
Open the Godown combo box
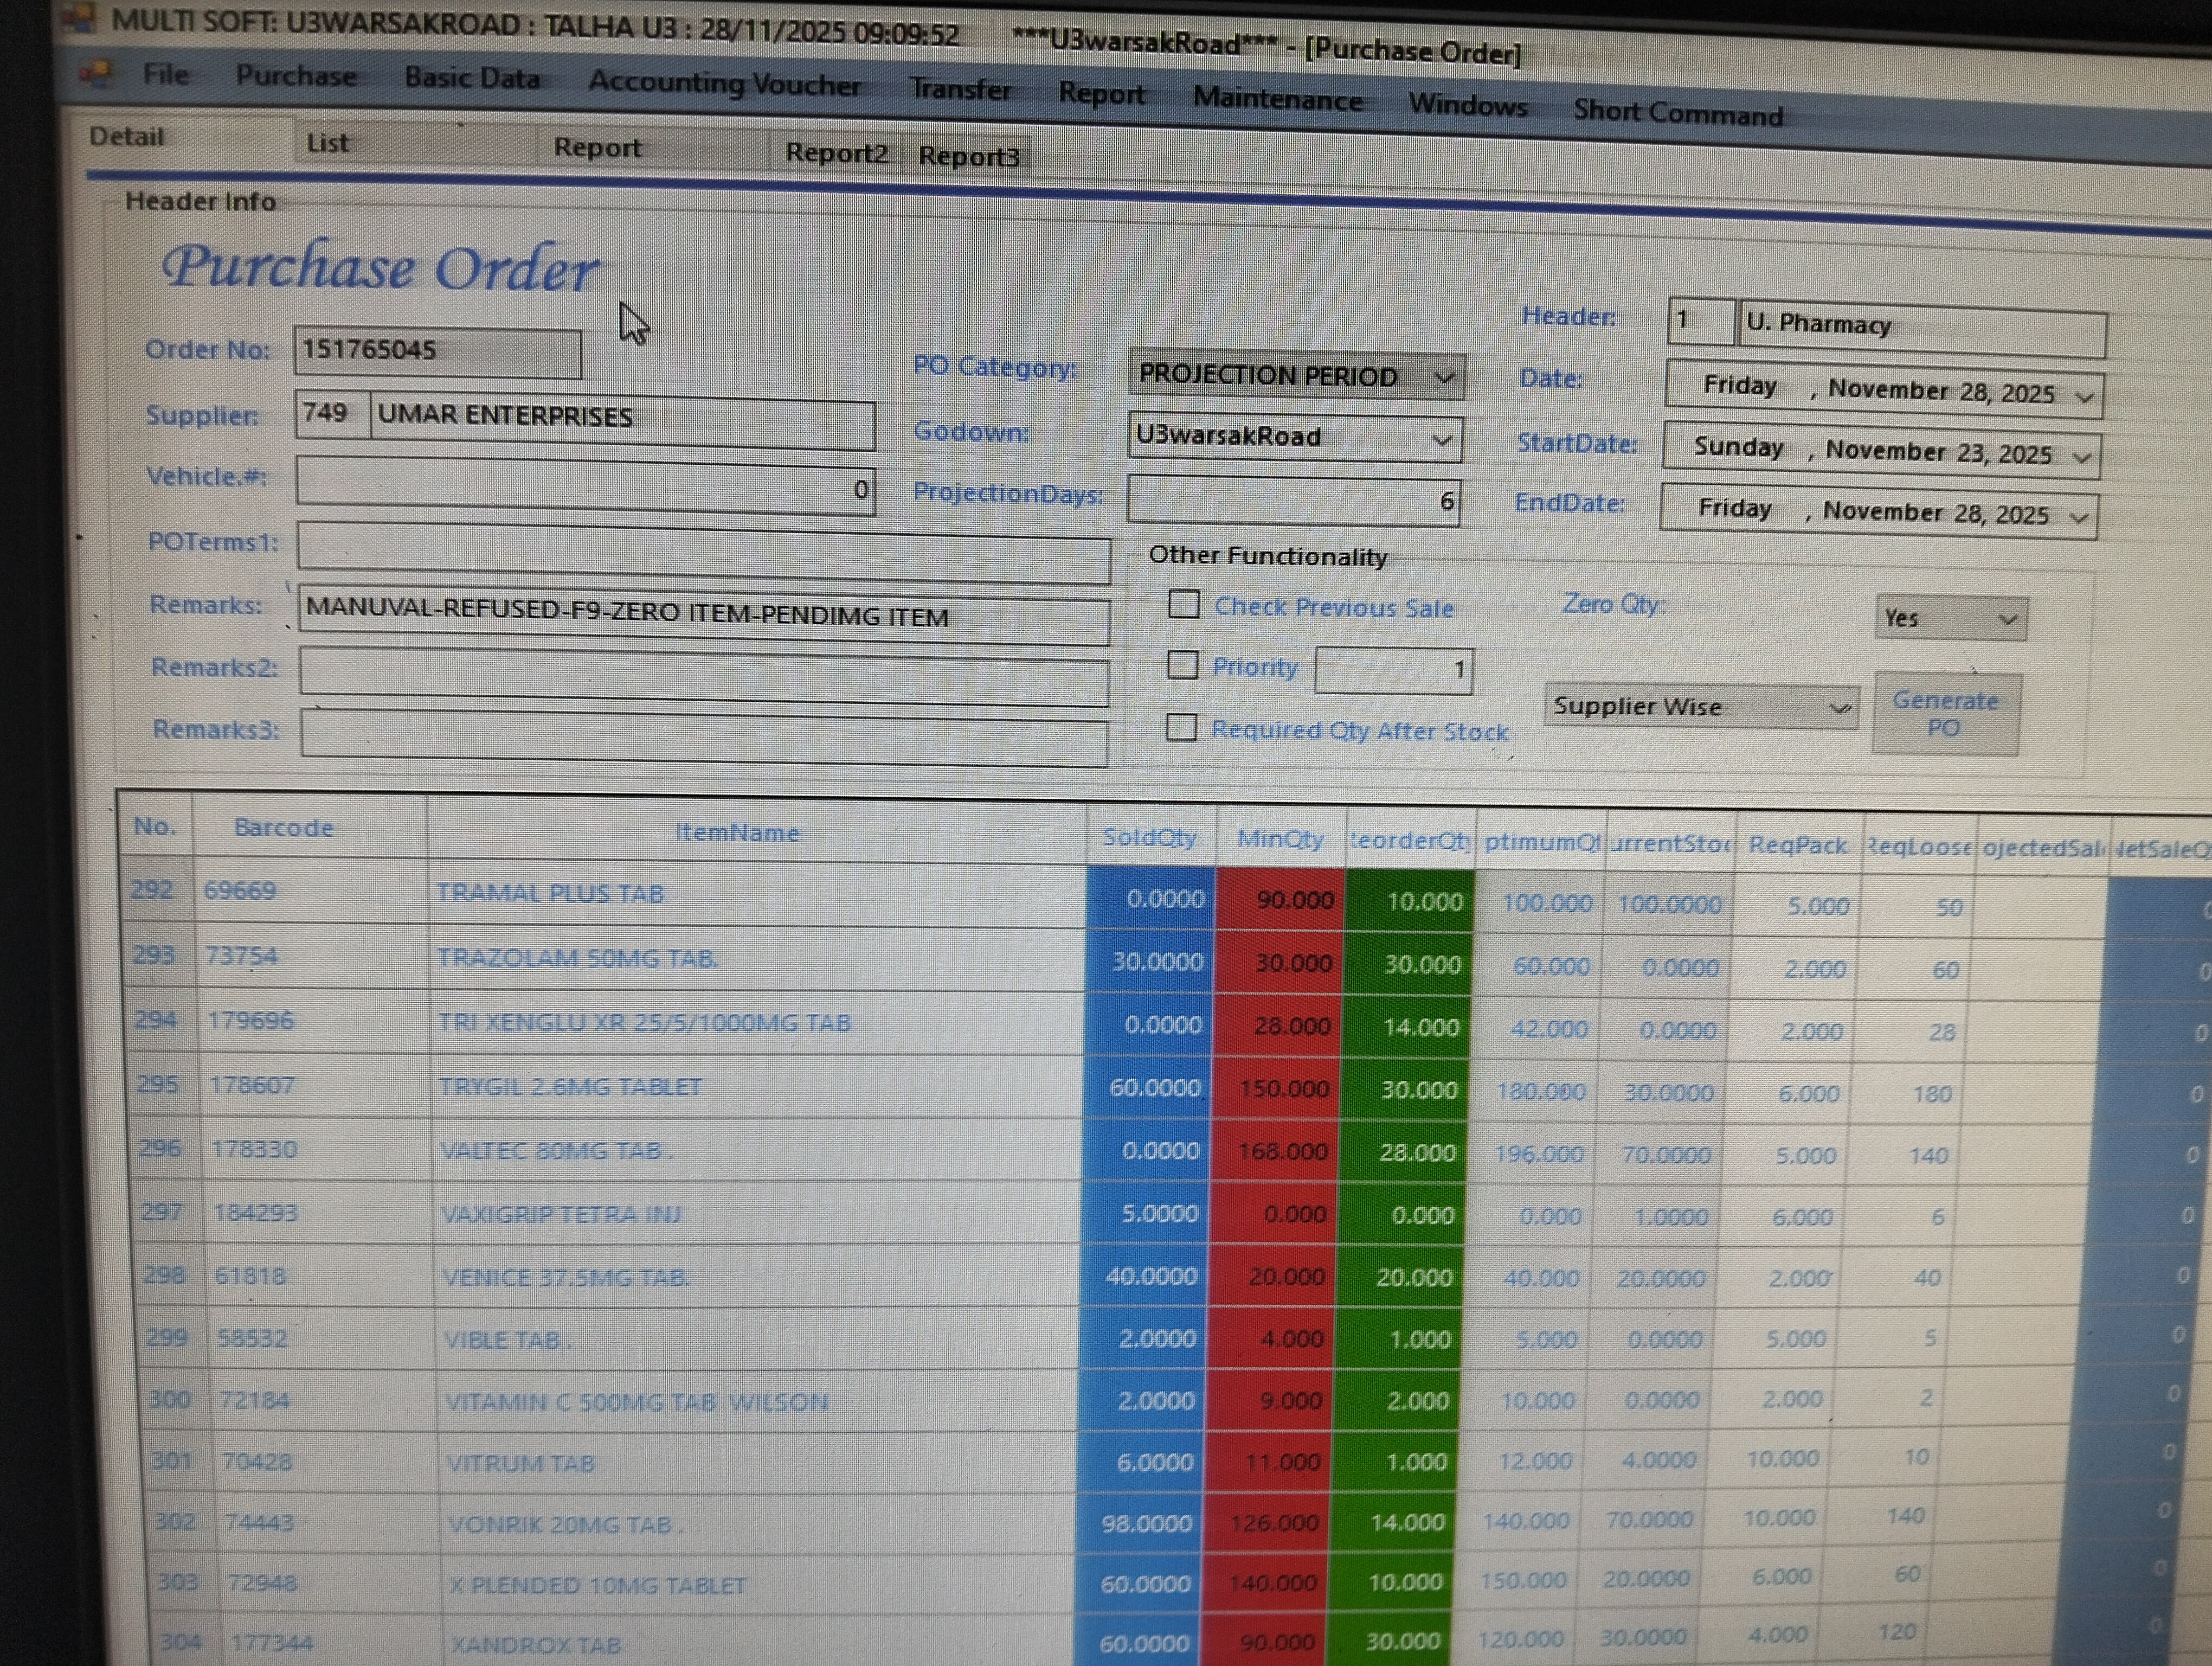coord(1441,440)
